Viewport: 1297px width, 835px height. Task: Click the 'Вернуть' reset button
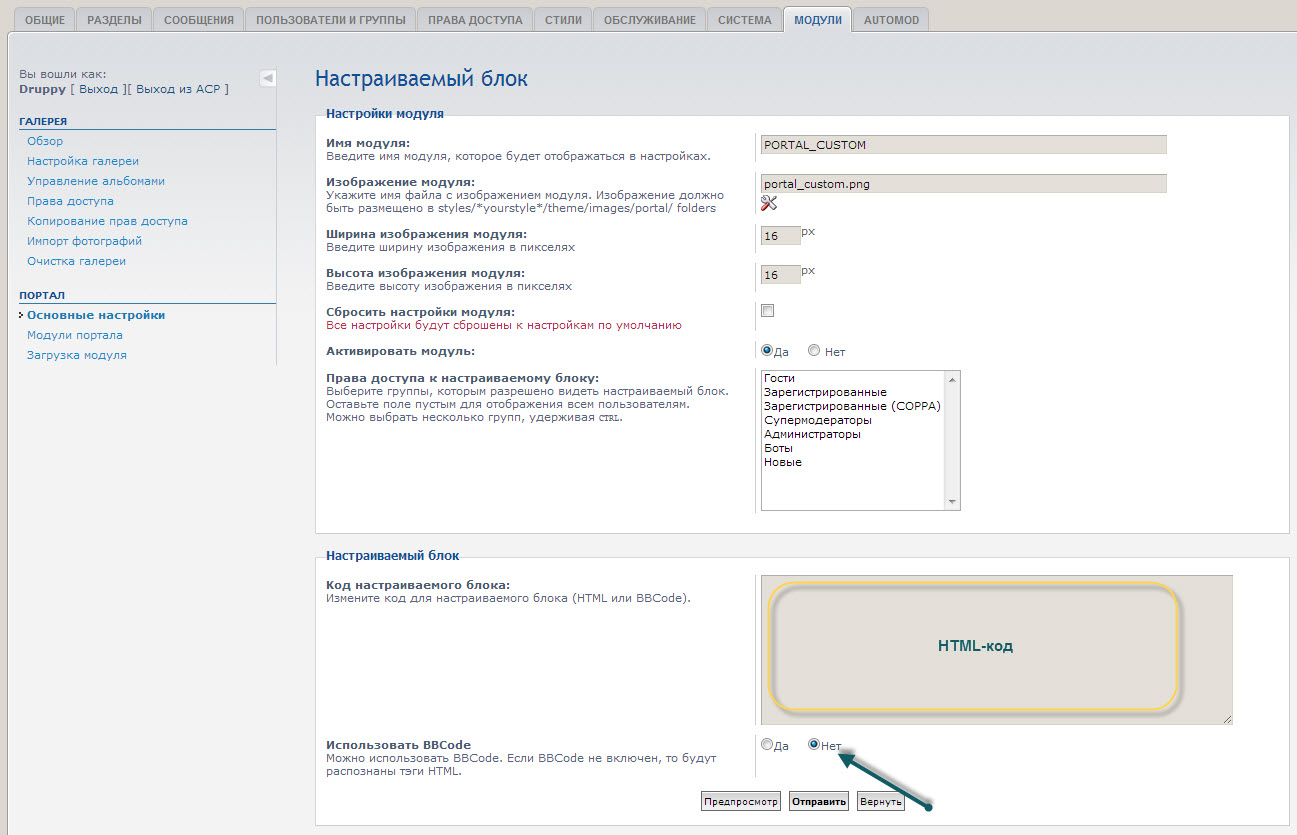tap(881, 802)
